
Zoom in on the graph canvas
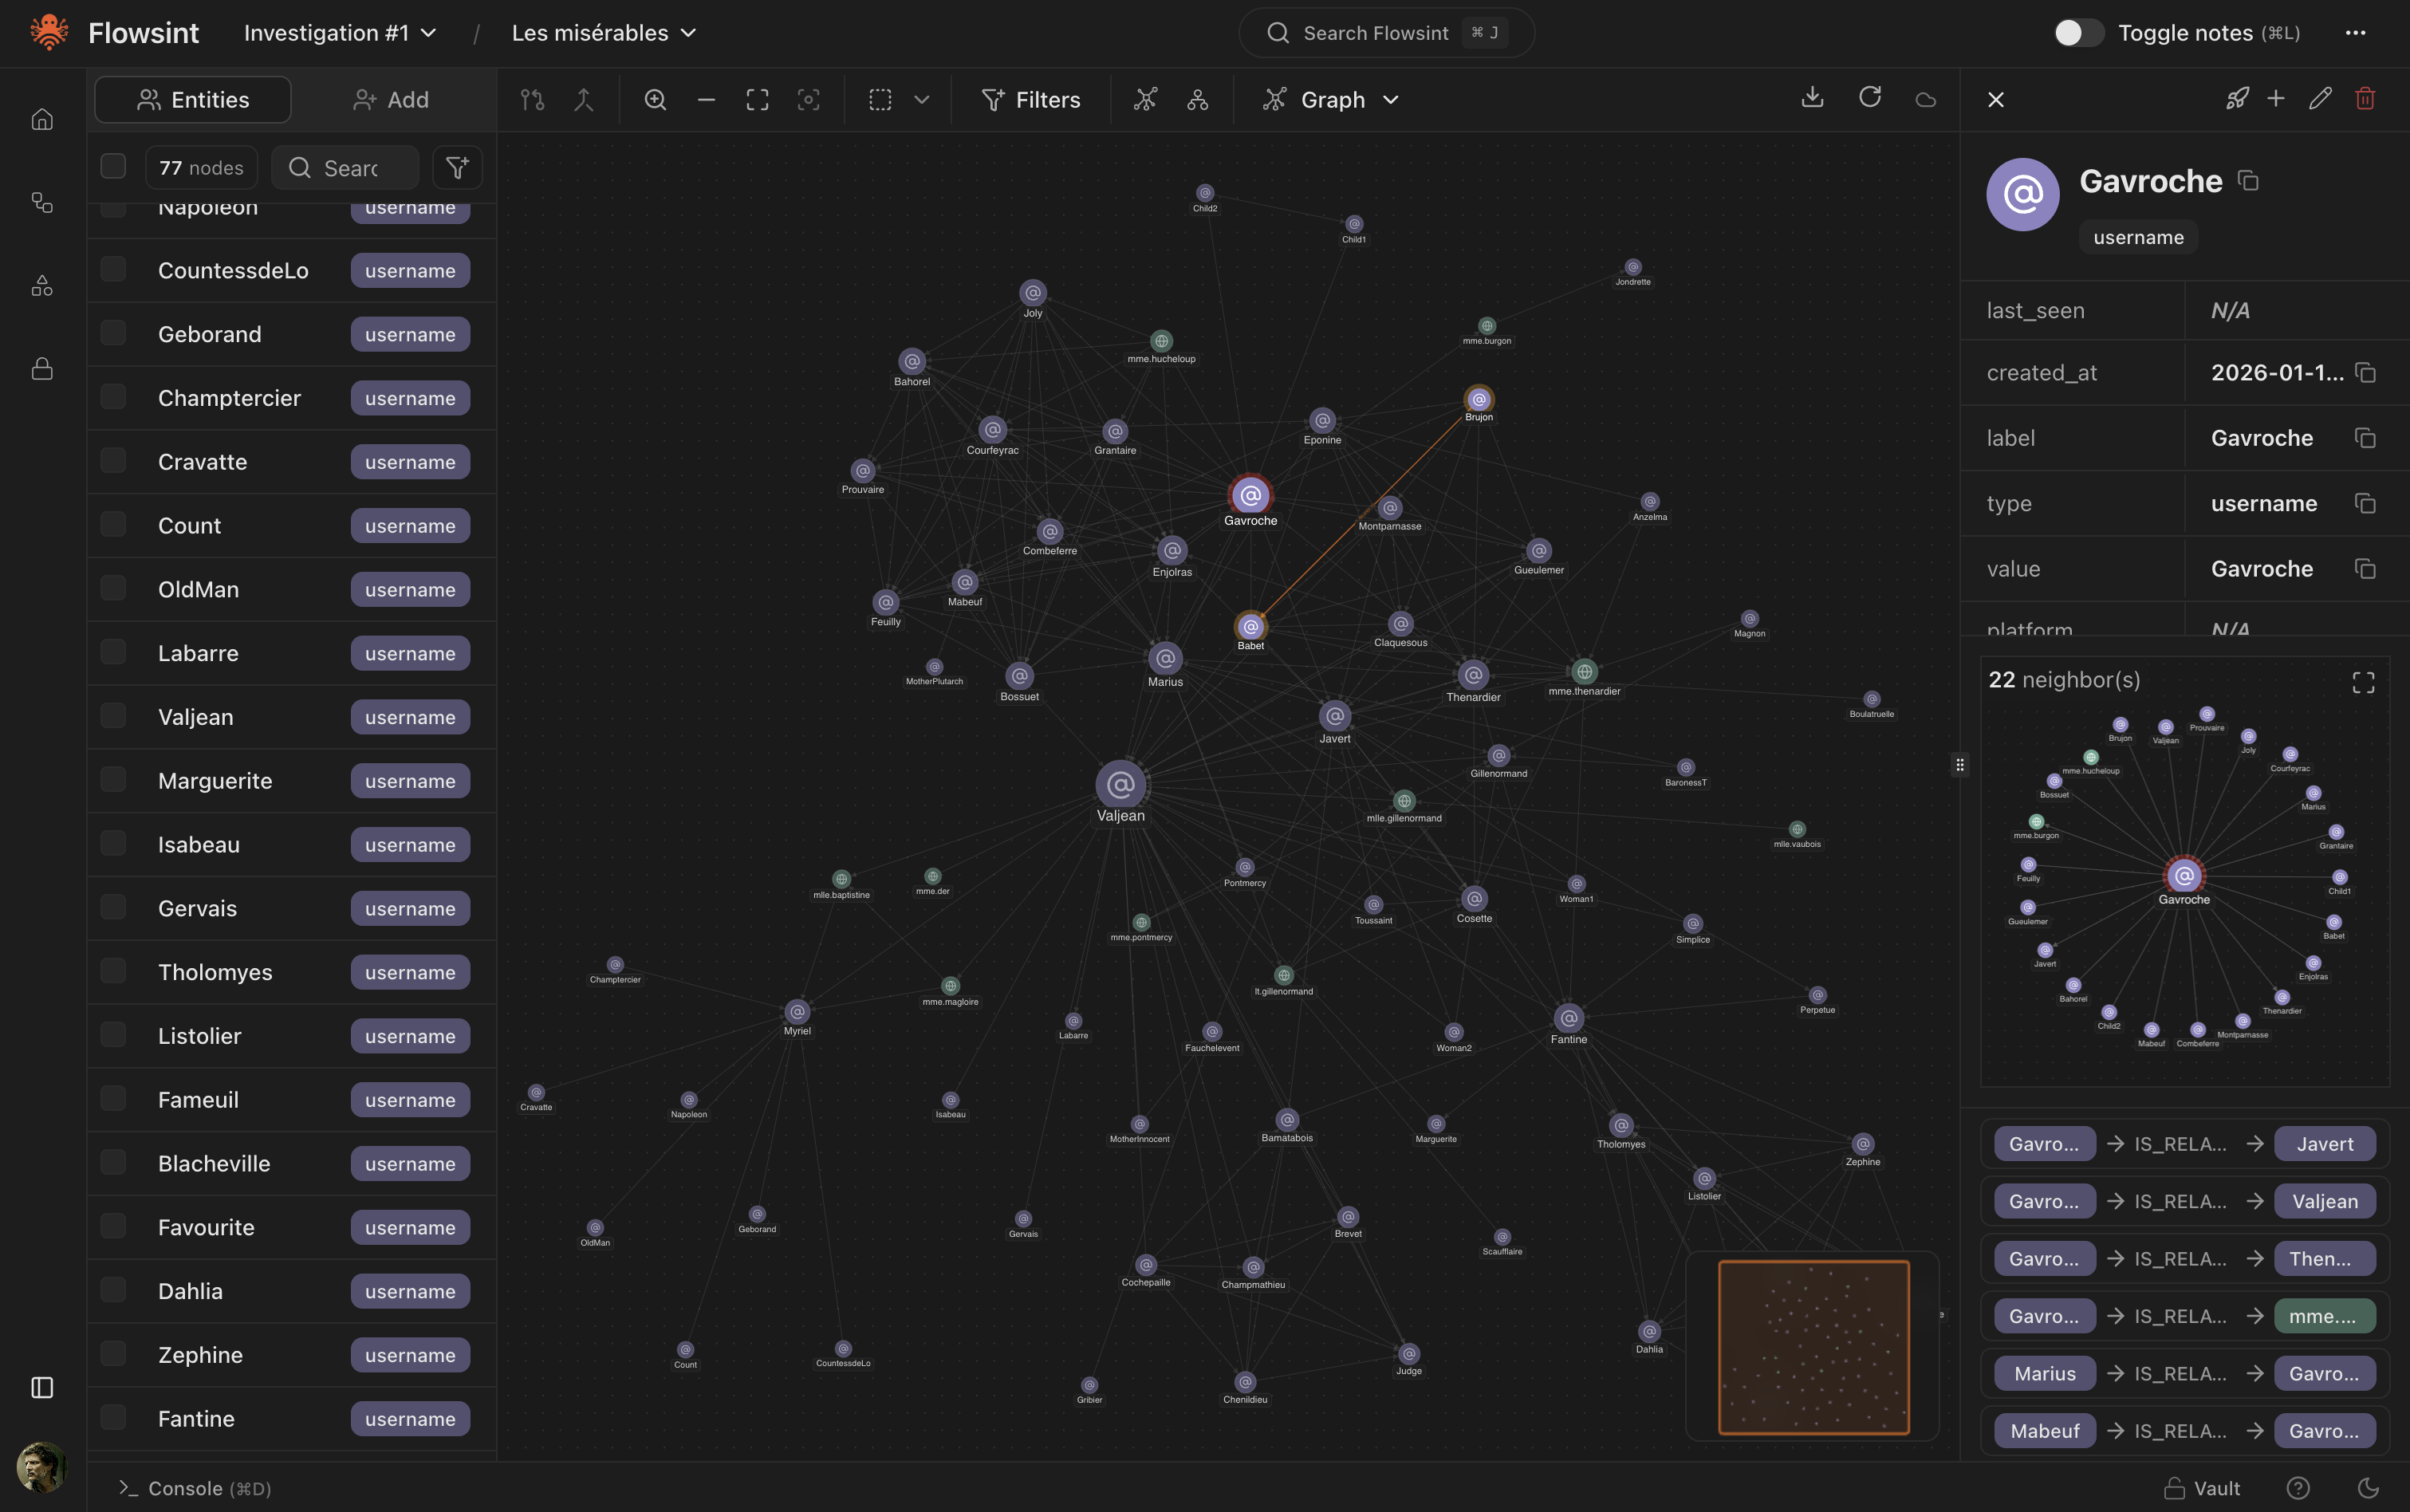[x=655, y=99]
